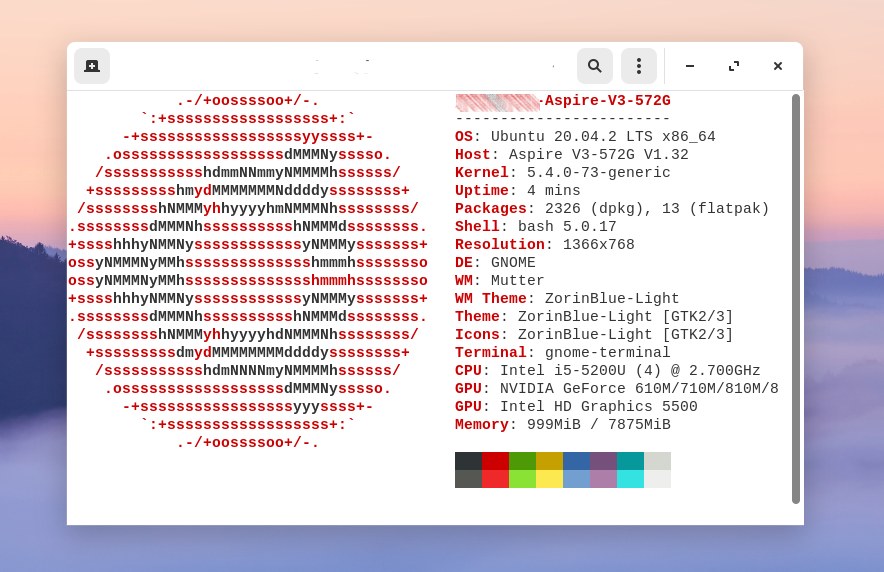Pick the cyan swatch in bottom row
884x572 pixels.
click(x=630, y=479)
